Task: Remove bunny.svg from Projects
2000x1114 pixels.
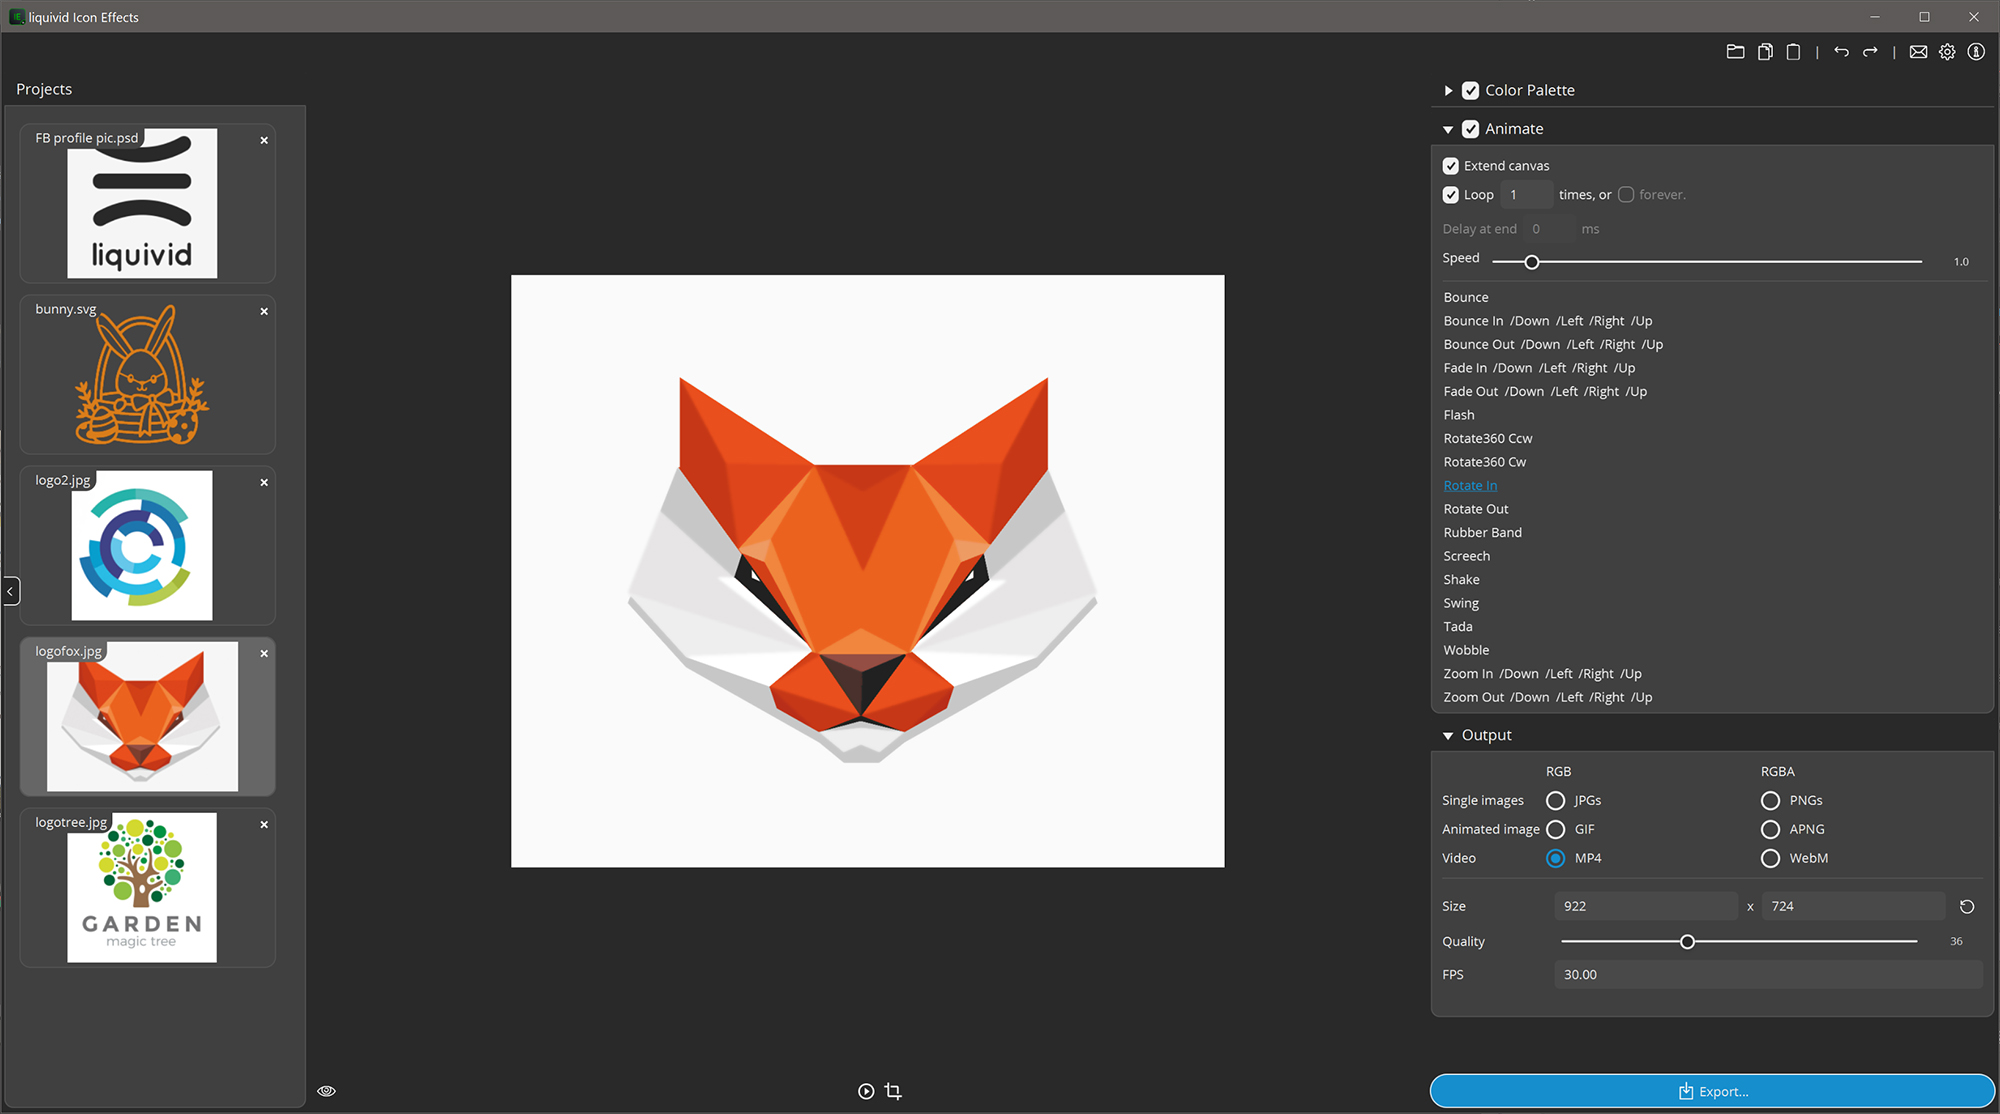Action: 264,311
